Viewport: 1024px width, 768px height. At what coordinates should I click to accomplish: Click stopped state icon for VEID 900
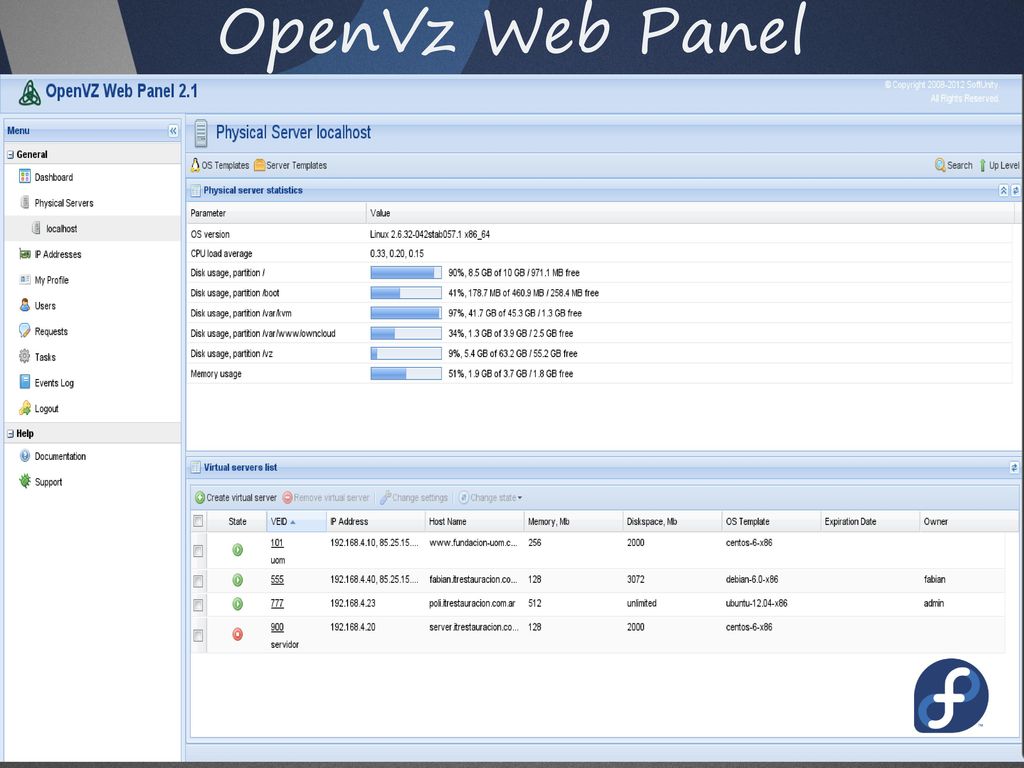238,634
